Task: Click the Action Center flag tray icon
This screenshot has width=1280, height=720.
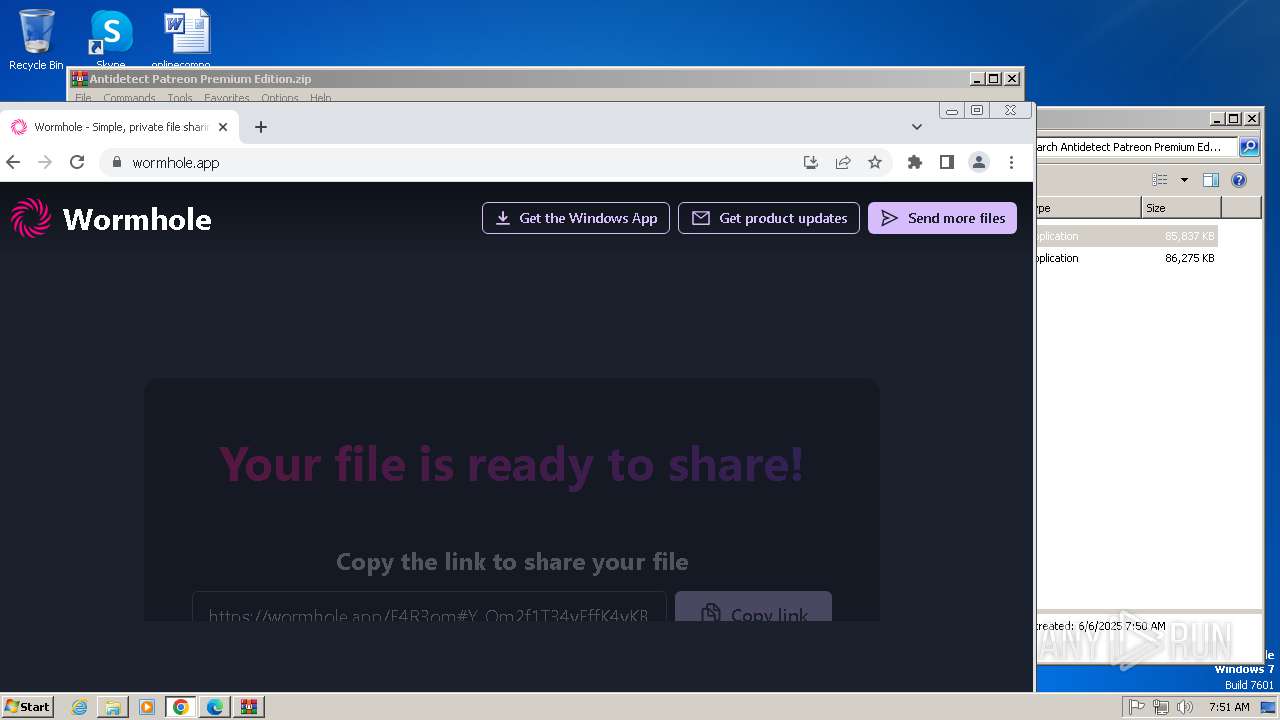Action: (1137, 707)
